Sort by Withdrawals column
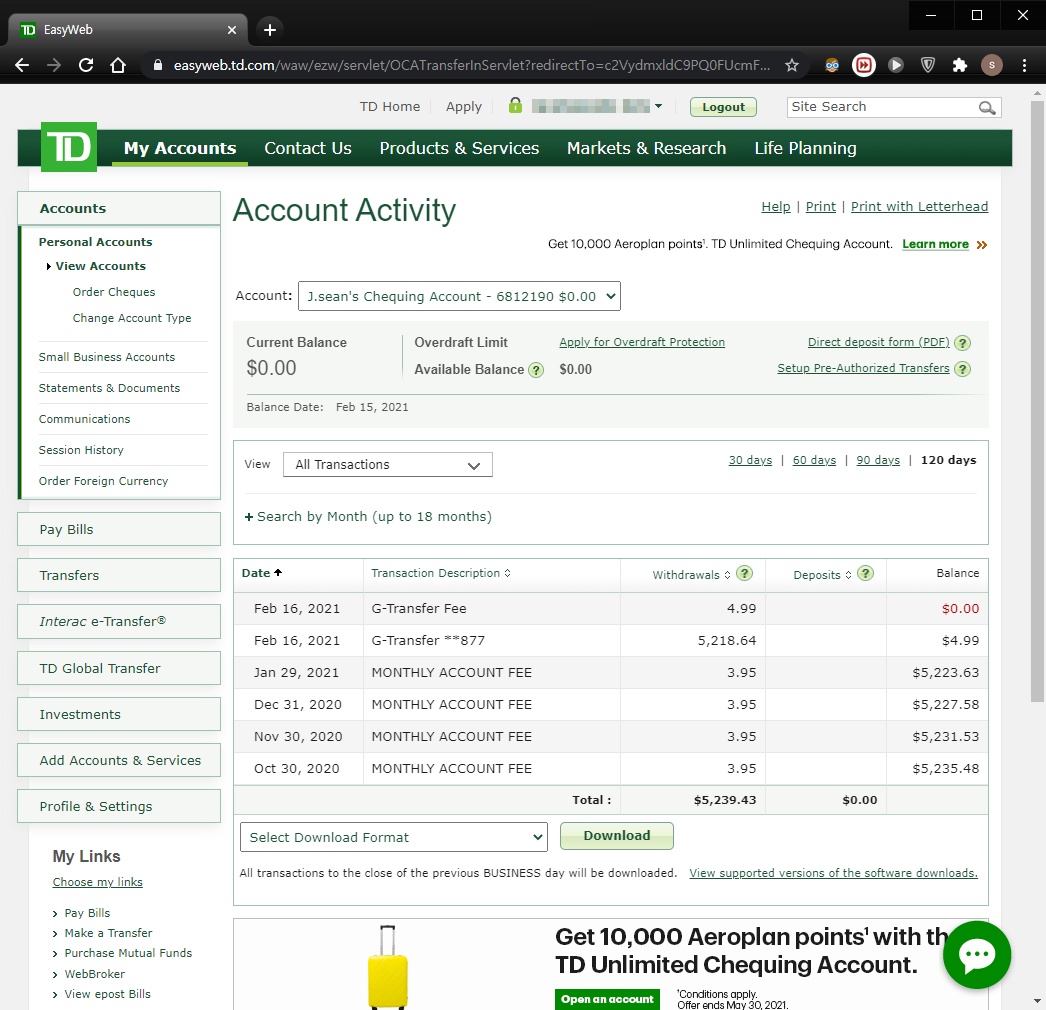Viewport: 1046px width, 1010px height. tap(691, 575)
